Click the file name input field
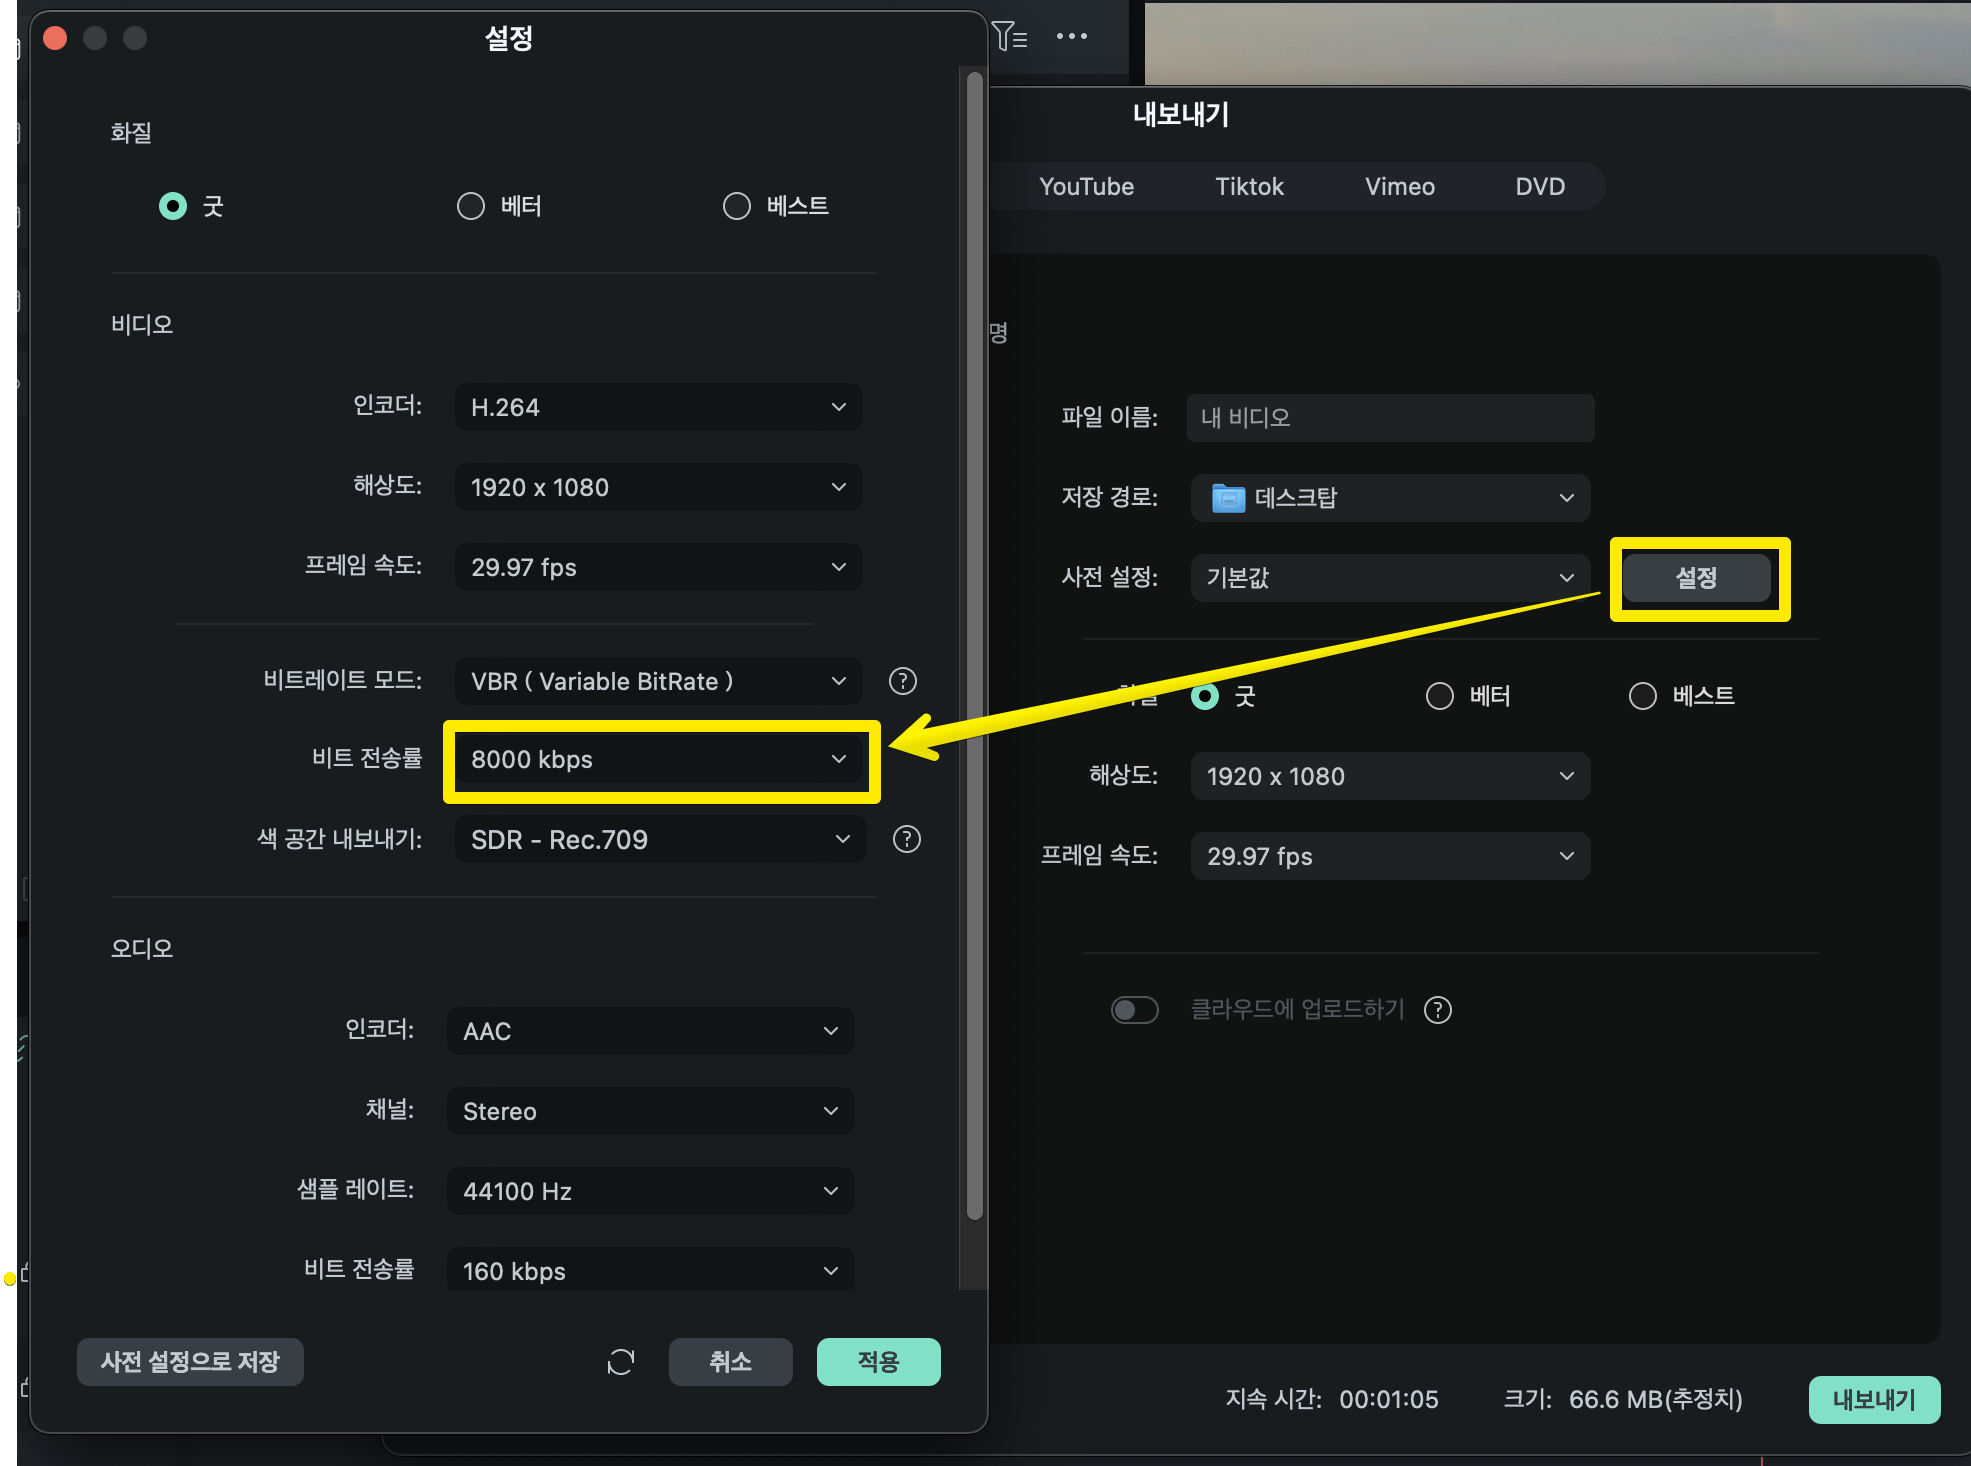Viewport: 1971px width, 1466px height. coord(1390,418)
